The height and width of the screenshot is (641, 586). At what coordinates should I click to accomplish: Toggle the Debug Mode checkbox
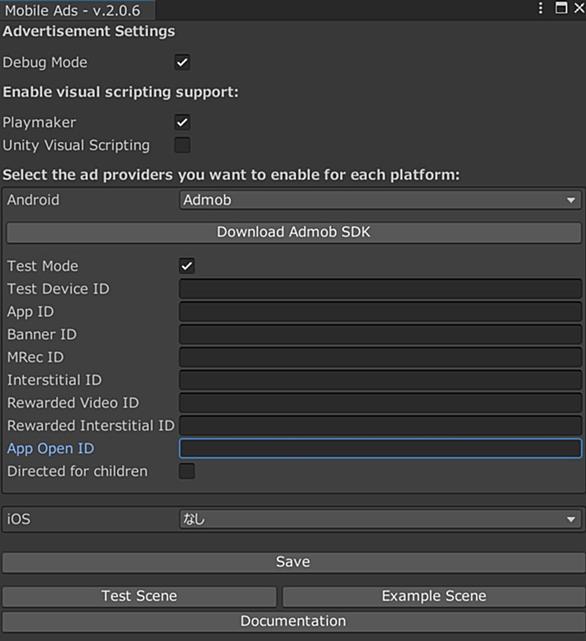pos(182,63)
